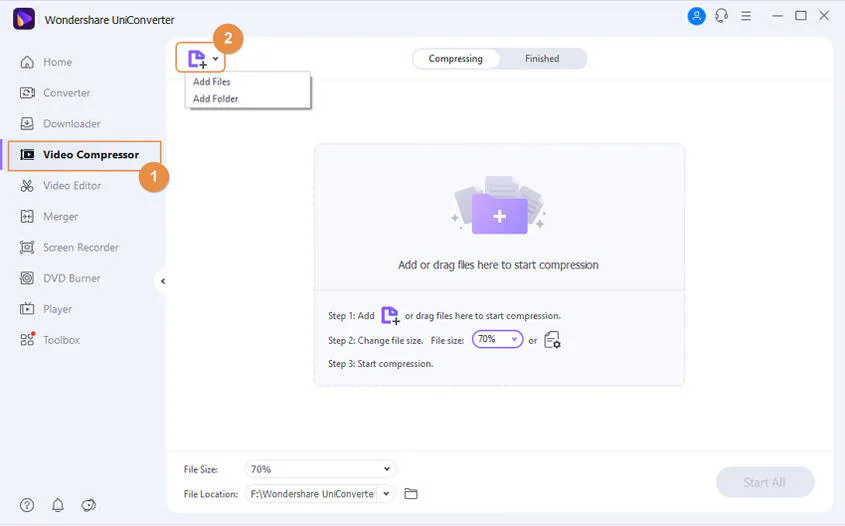Image resolution: width=845 pixels, height=526 pixels.
Task: Expand the File Location dropdown arrow
Action: click(386, 494)
